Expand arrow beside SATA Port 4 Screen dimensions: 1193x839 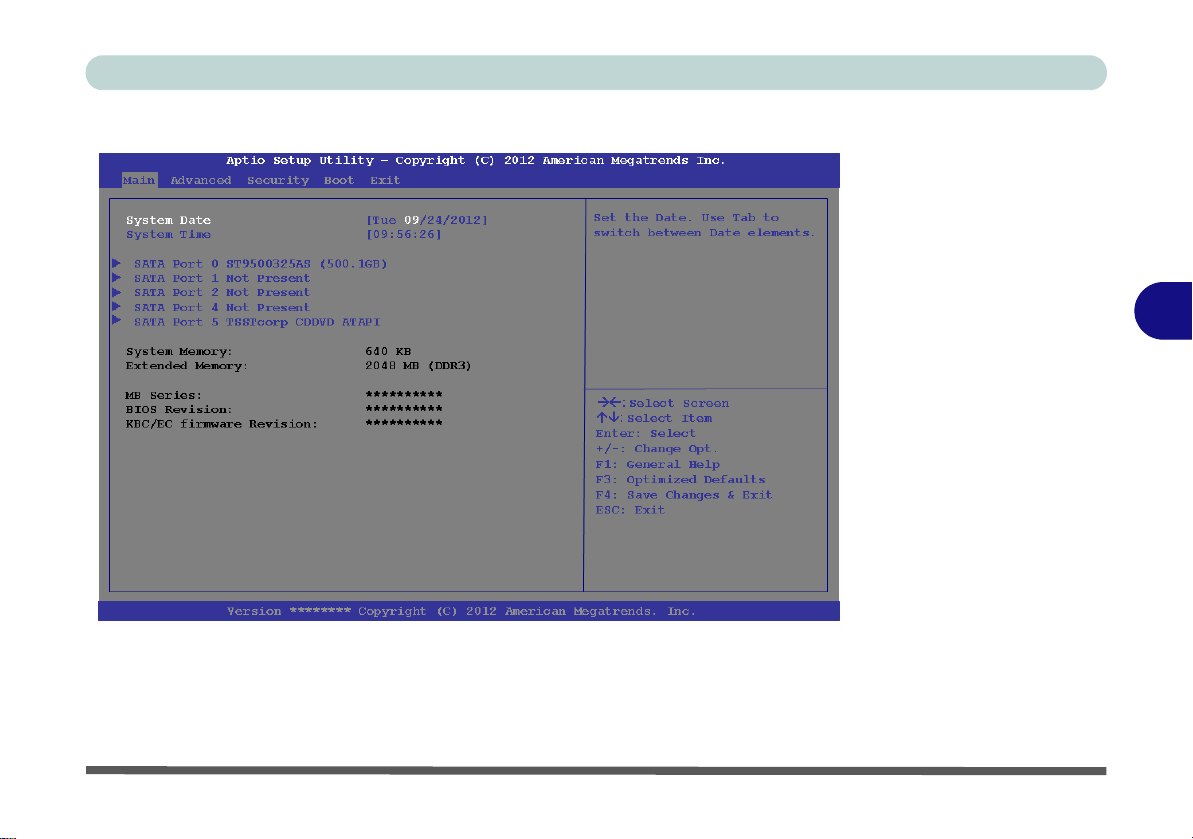coord(116,307)
